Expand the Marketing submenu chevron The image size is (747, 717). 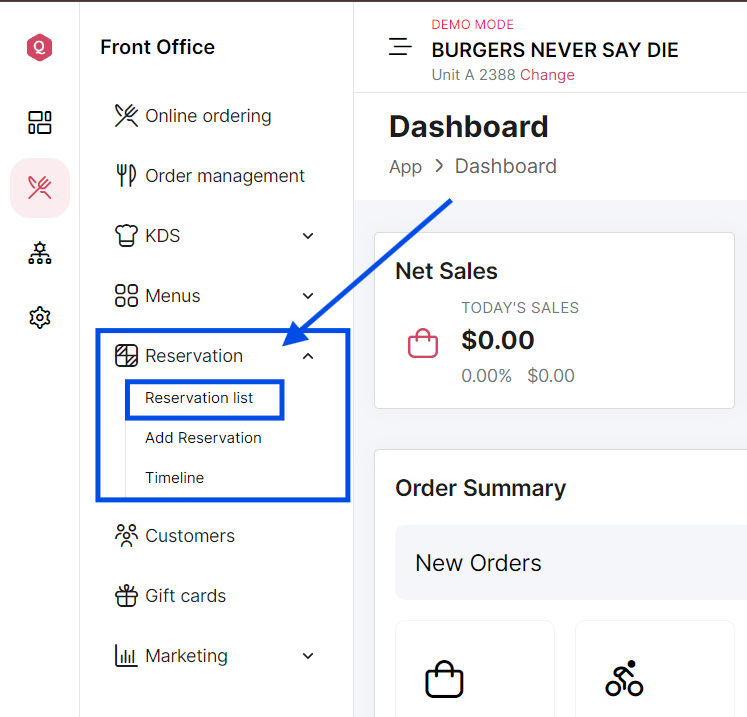point(308,656)
